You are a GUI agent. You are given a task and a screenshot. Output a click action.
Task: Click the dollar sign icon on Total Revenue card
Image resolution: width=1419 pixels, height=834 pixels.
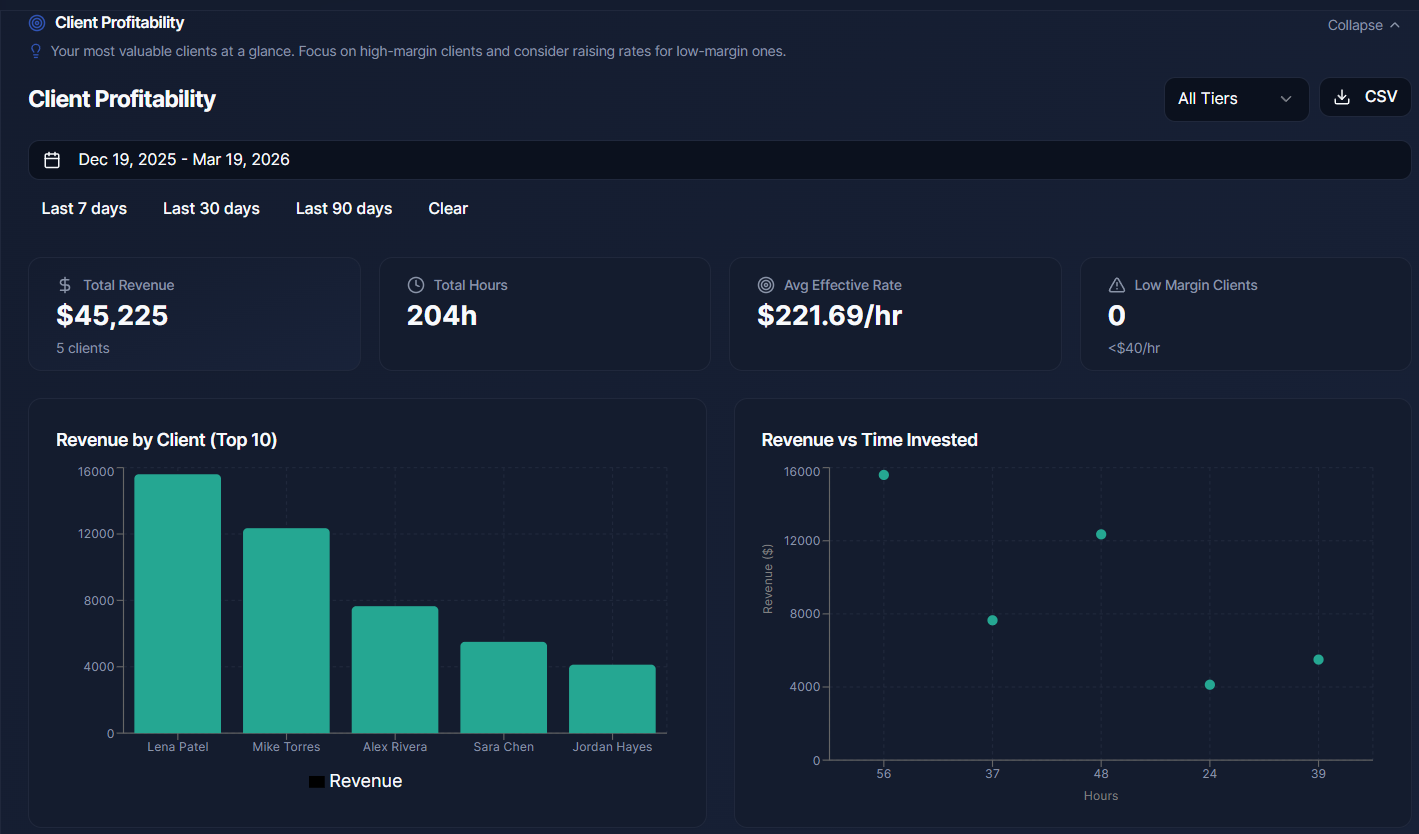point(65,285)
